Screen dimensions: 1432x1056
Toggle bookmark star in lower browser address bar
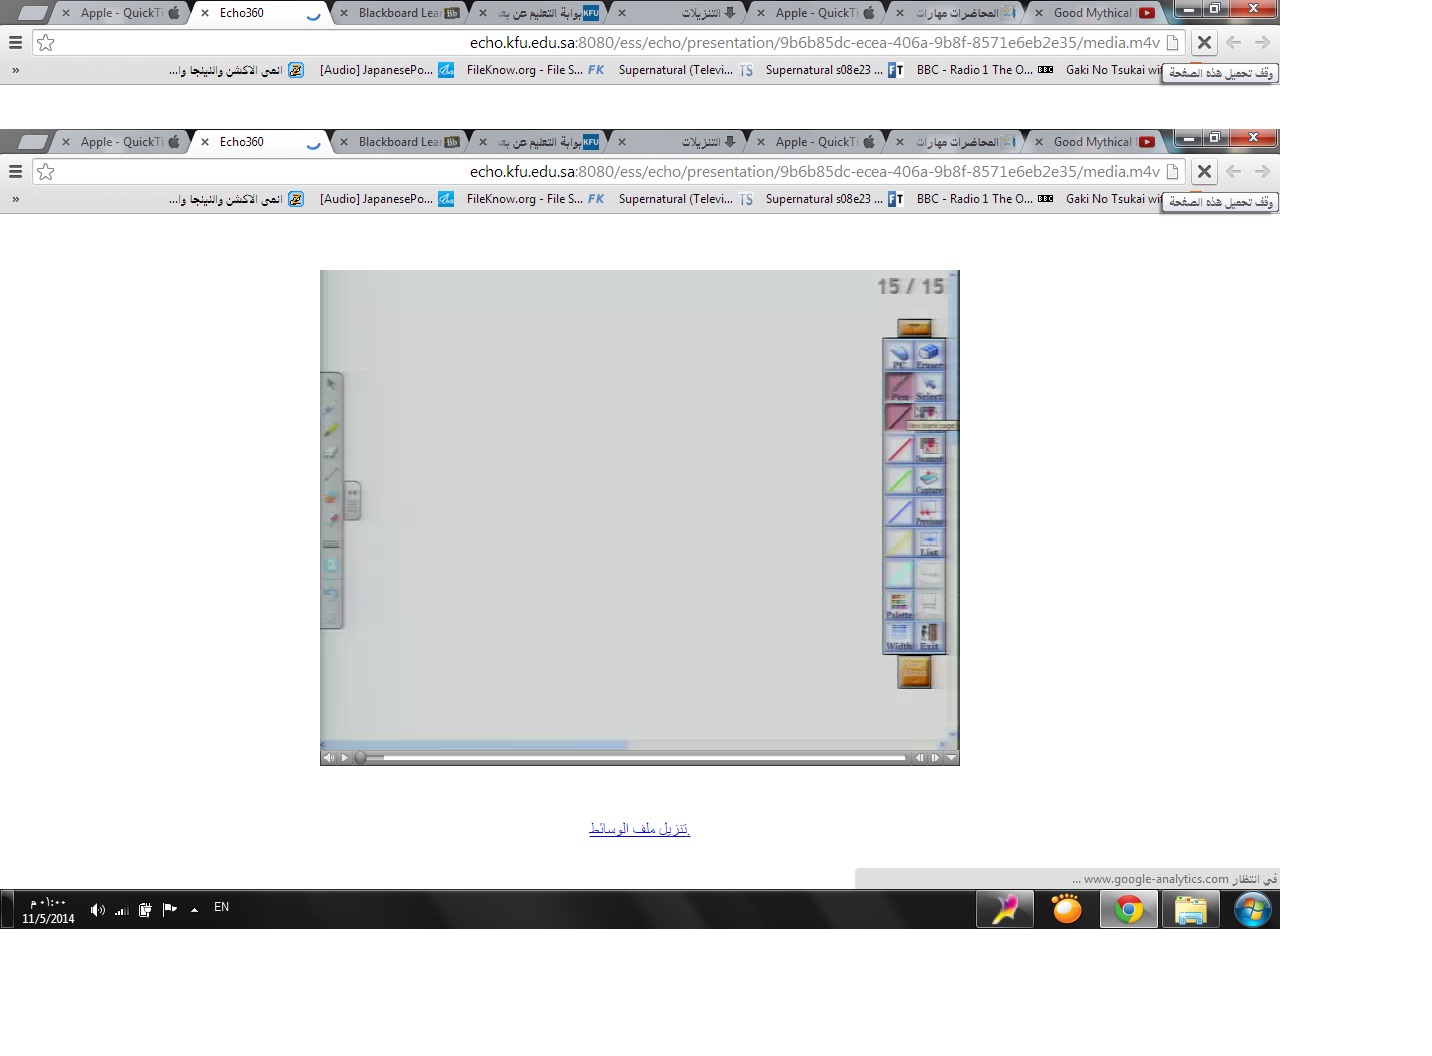(46, 172)
